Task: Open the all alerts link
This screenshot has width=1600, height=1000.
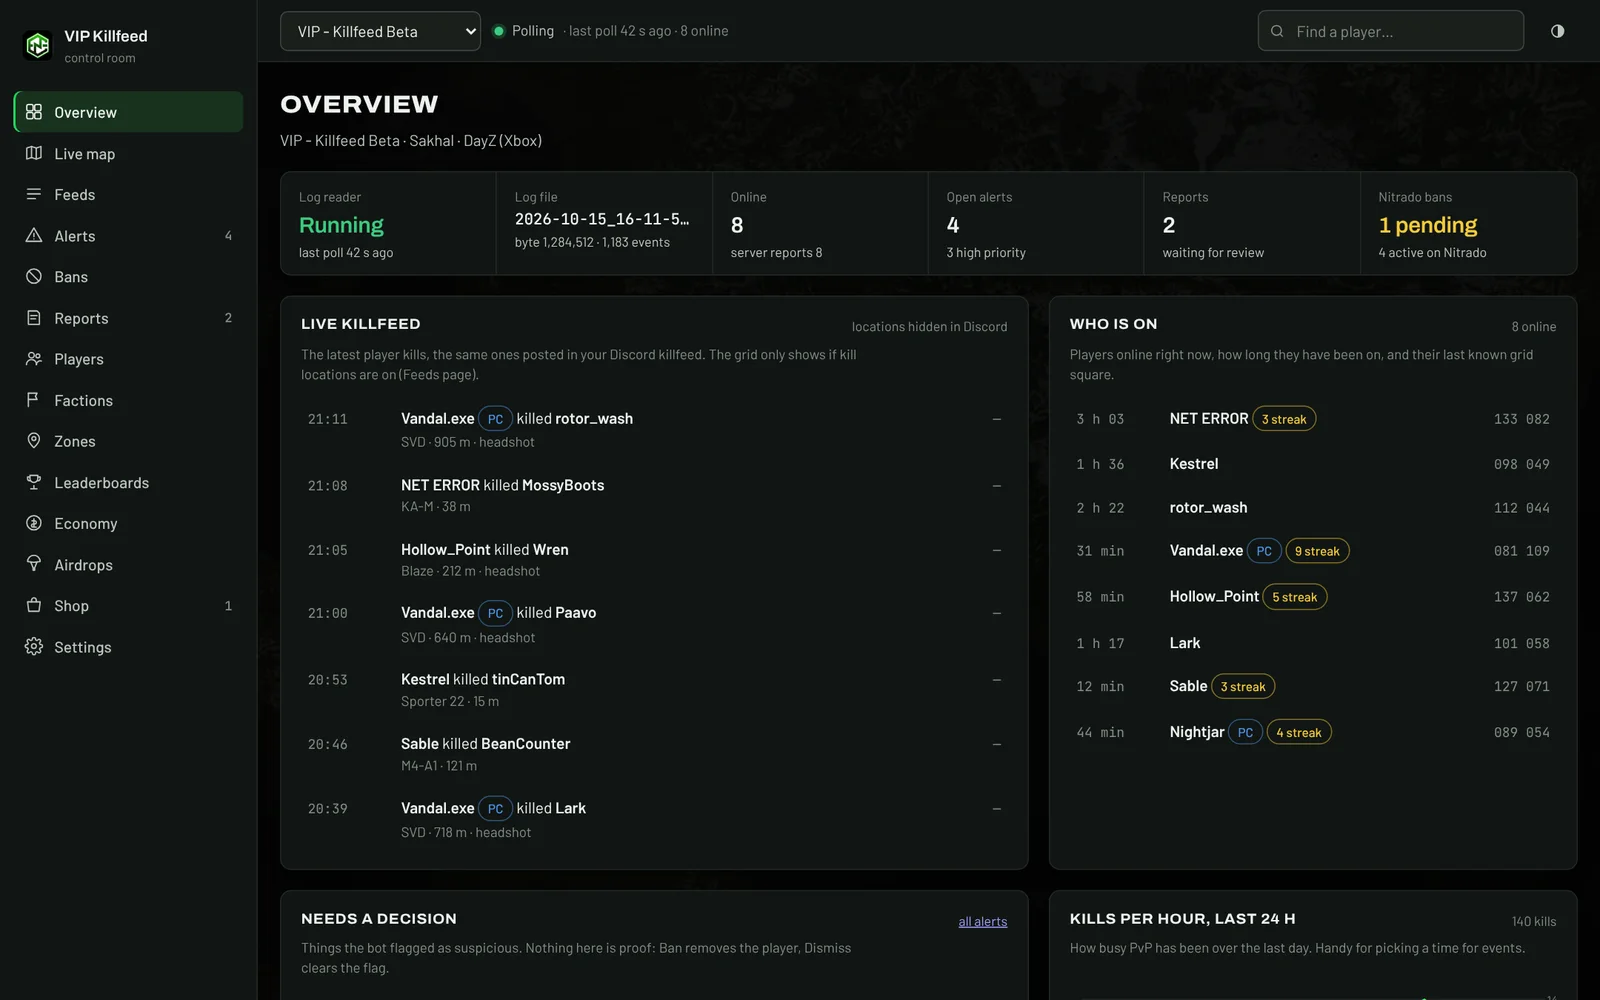Action: click(982, 921)
